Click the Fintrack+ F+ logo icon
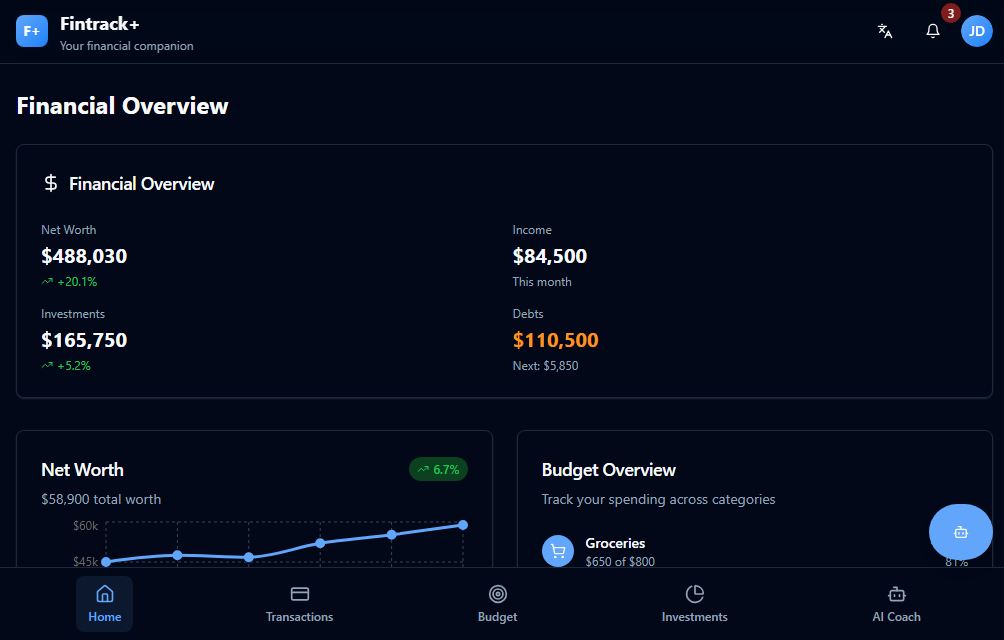1004x640 pixels. tap(32, 32)
